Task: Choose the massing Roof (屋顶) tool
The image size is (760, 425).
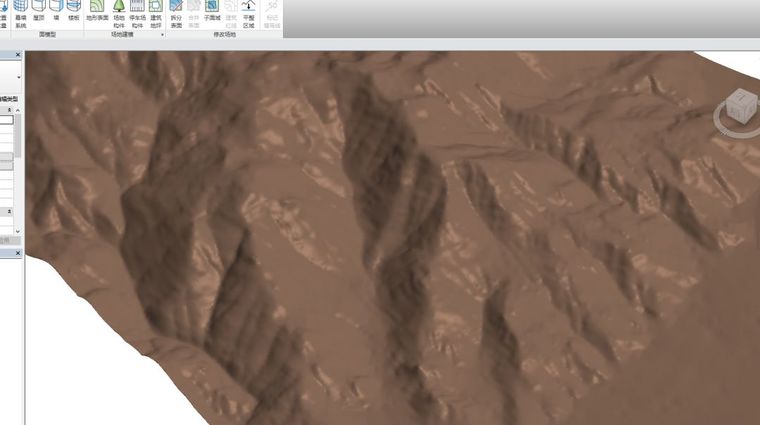Action: click(x=39, y=11)
